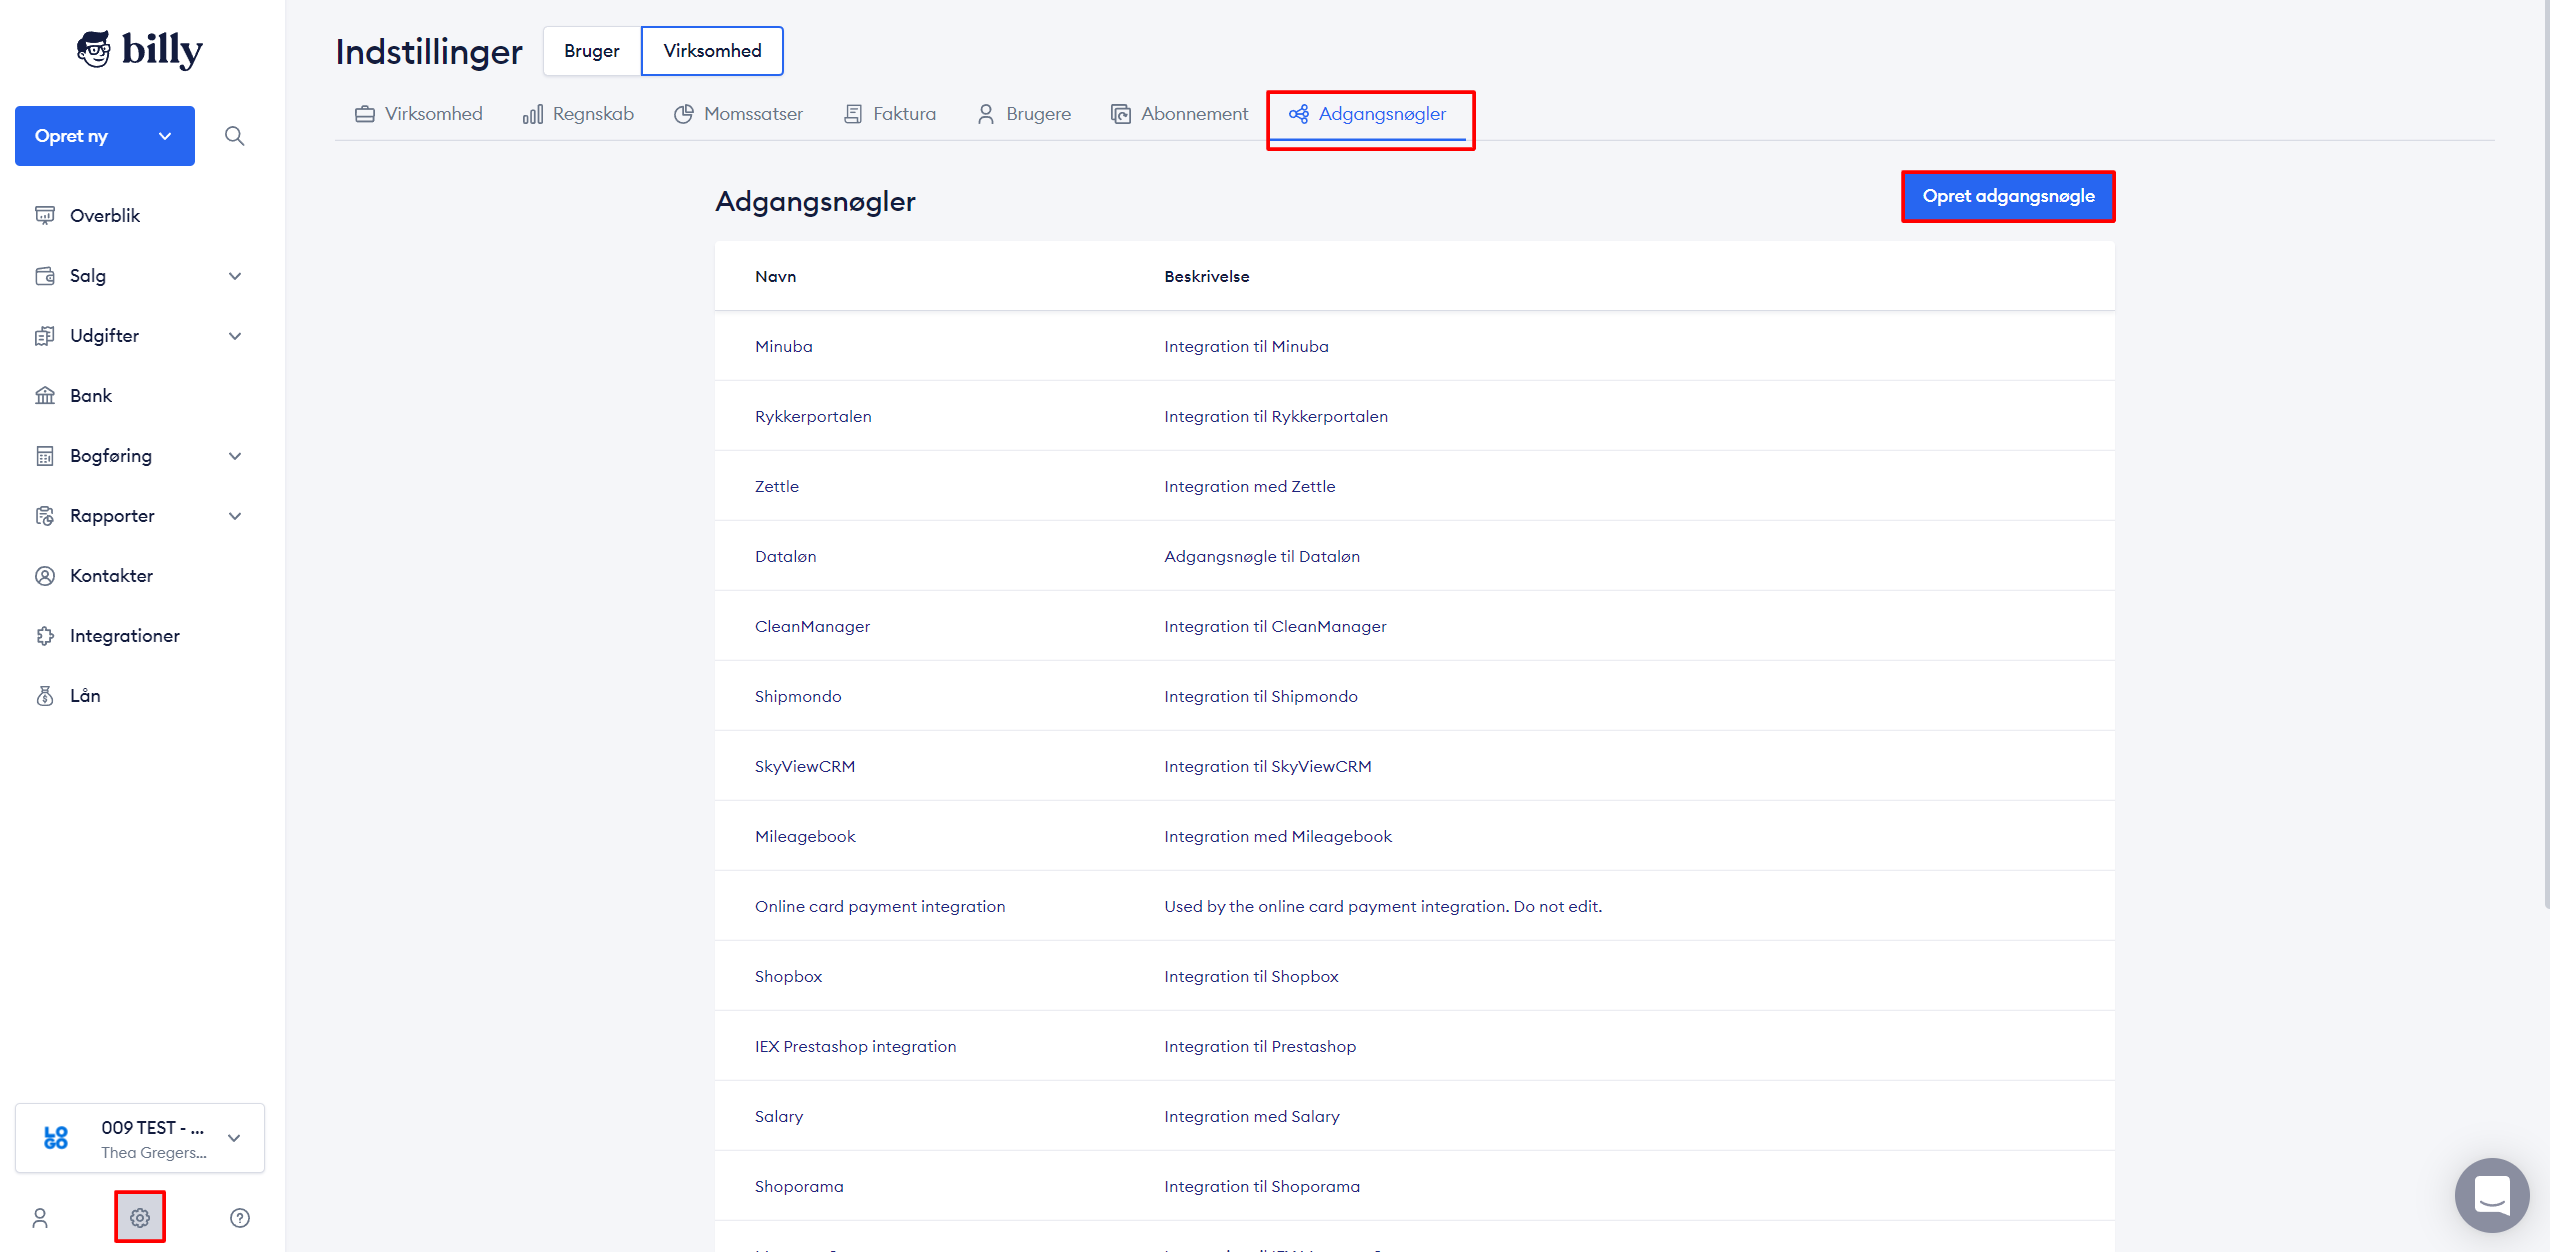Click the Overblik sidebar icon

click(45, 215)
